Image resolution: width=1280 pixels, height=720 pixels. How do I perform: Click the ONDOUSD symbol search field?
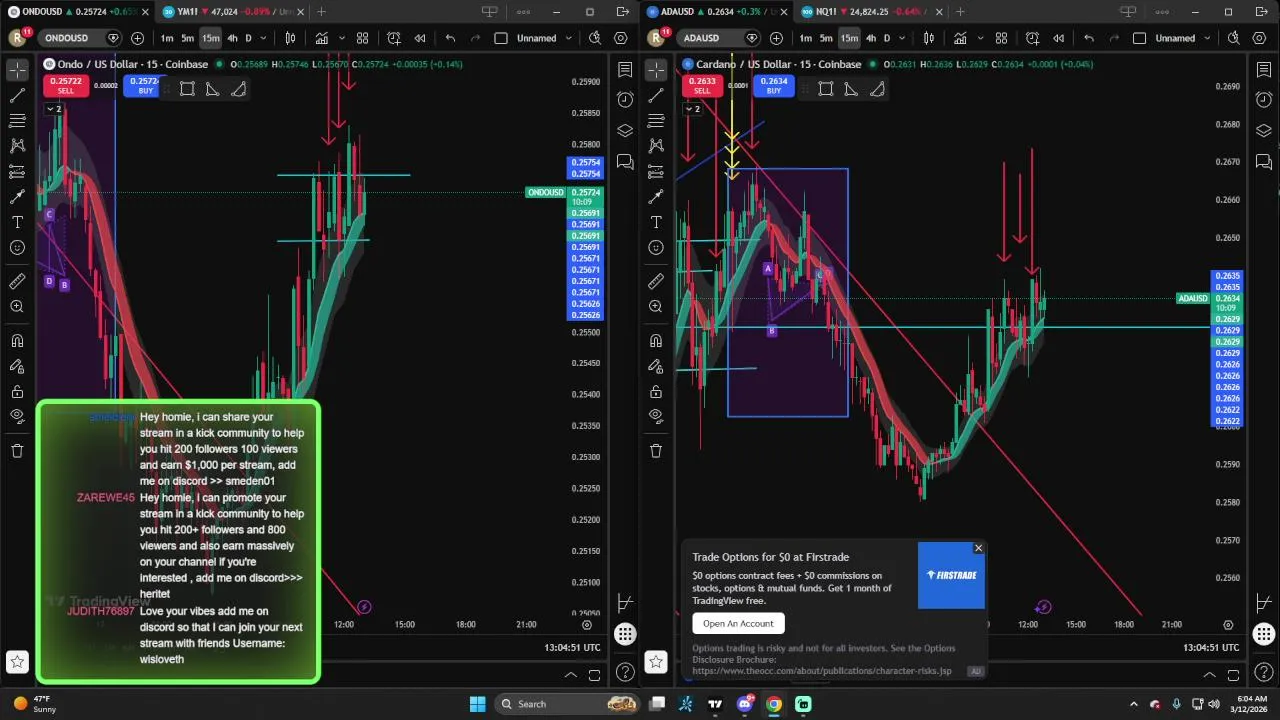pos(78,38)
